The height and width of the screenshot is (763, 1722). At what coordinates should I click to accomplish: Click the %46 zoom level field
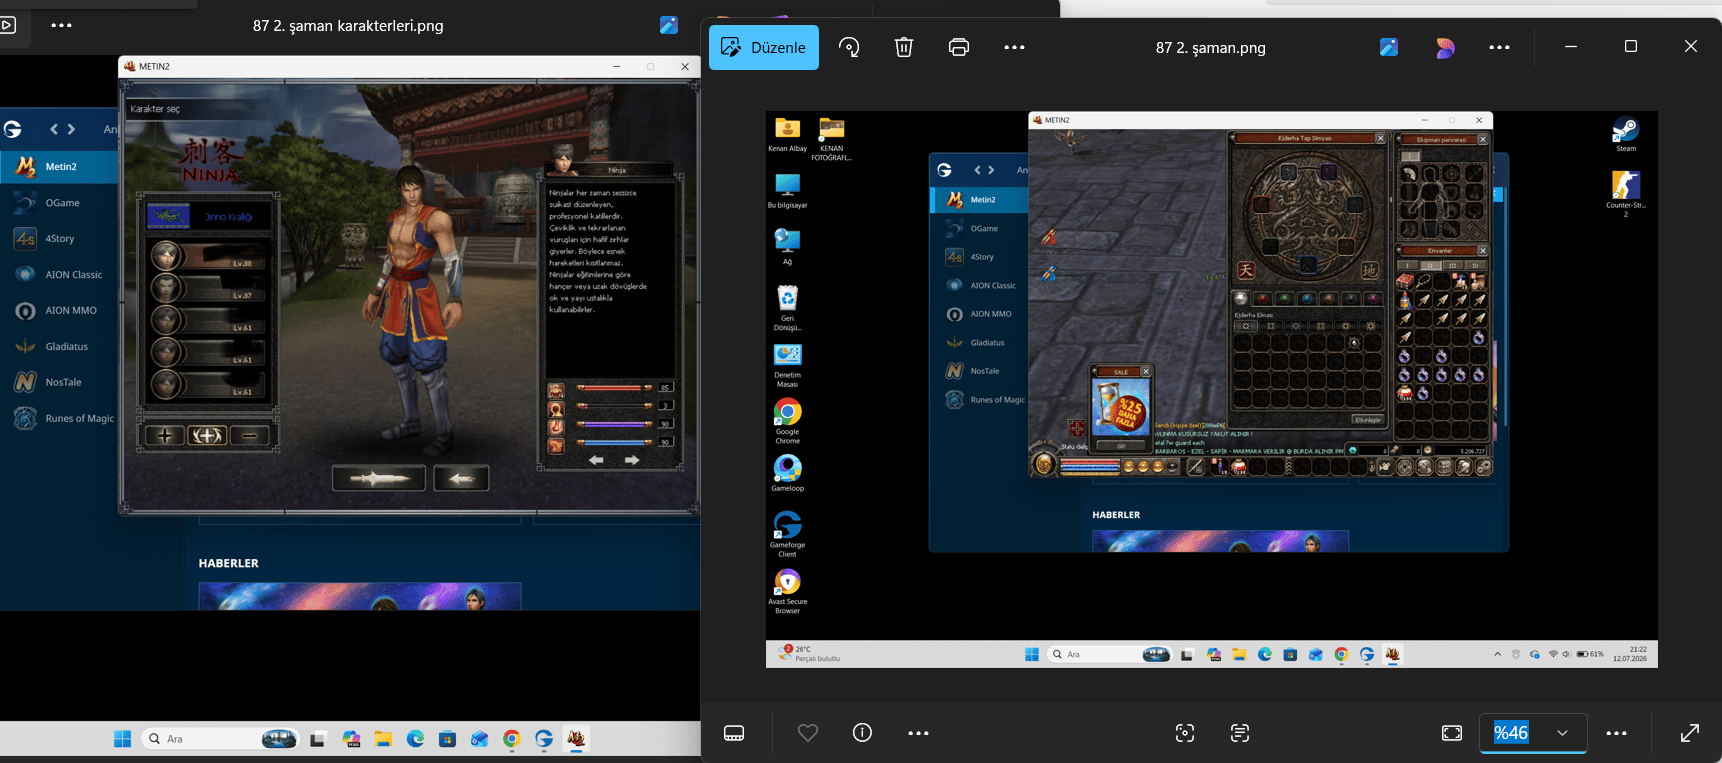click(x=1511, y=733)
